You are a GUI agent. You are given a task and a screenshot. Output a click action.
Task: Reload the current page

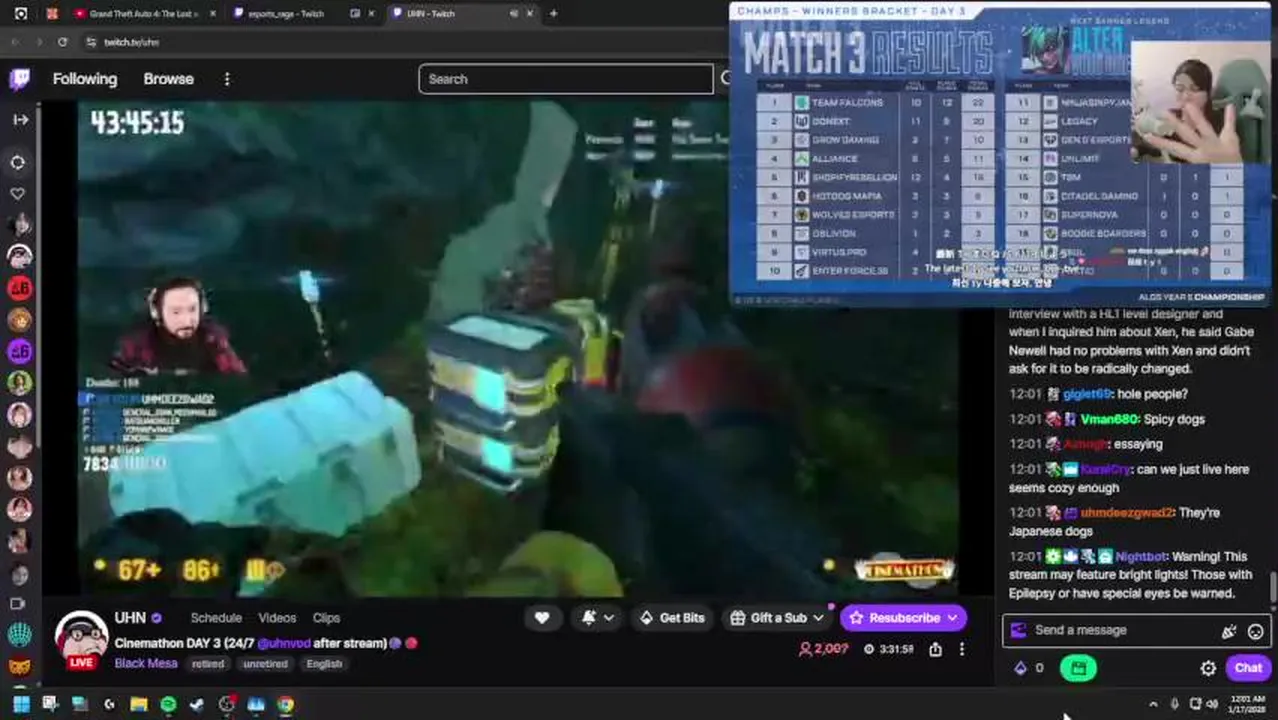tap(62, 42)
